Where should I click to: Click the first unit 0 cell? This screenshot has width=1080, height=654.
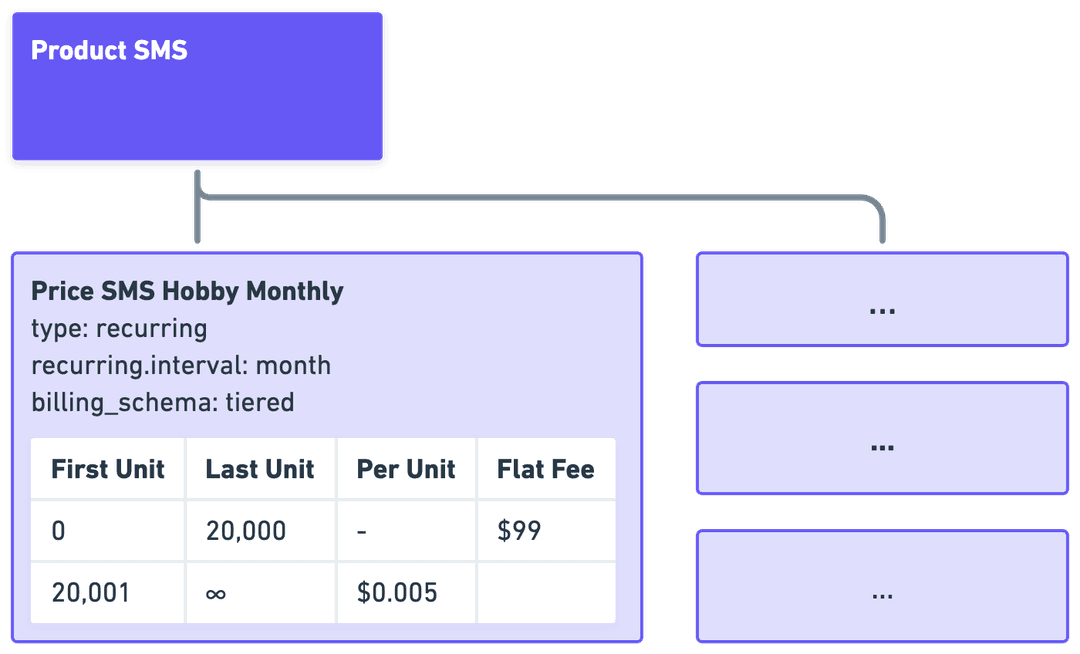(x=59, y=530)
